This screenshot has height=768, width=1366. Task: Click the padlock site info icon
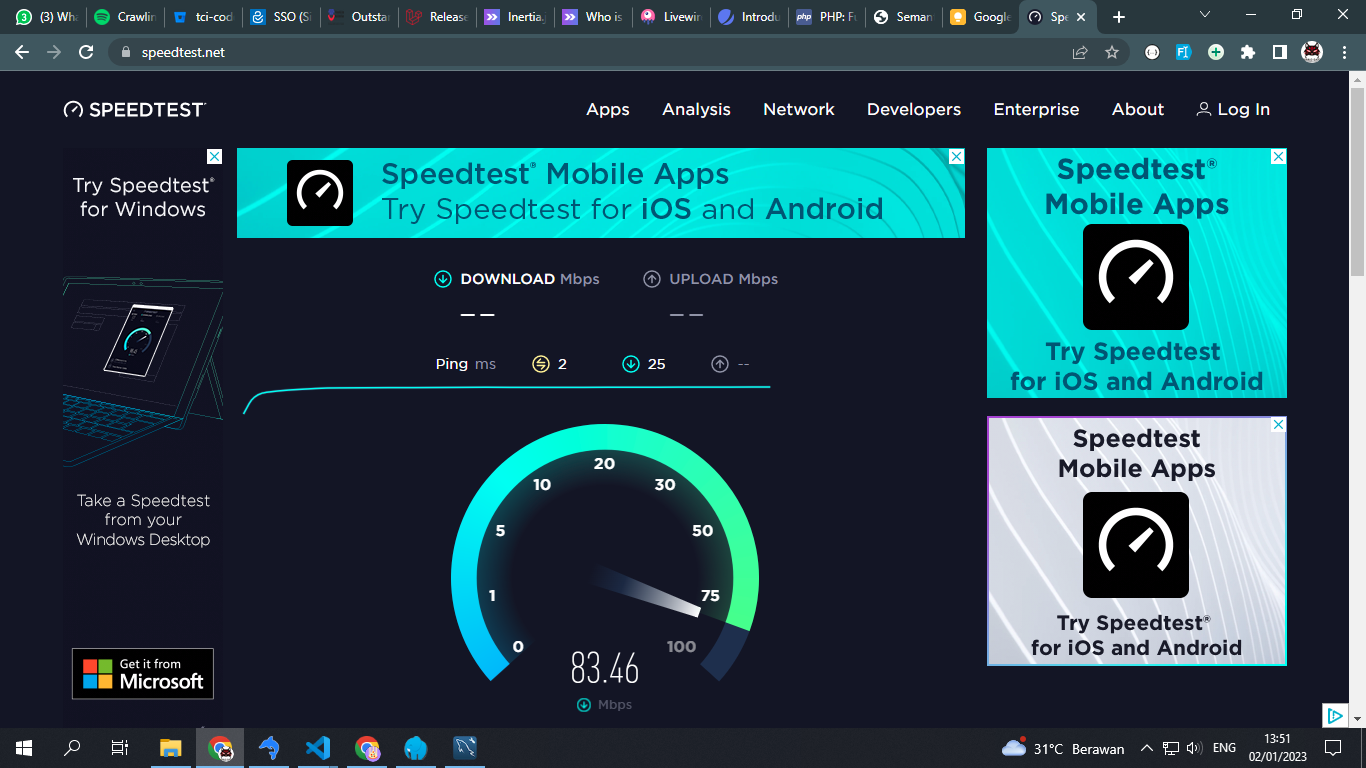[x=125, y=52]
